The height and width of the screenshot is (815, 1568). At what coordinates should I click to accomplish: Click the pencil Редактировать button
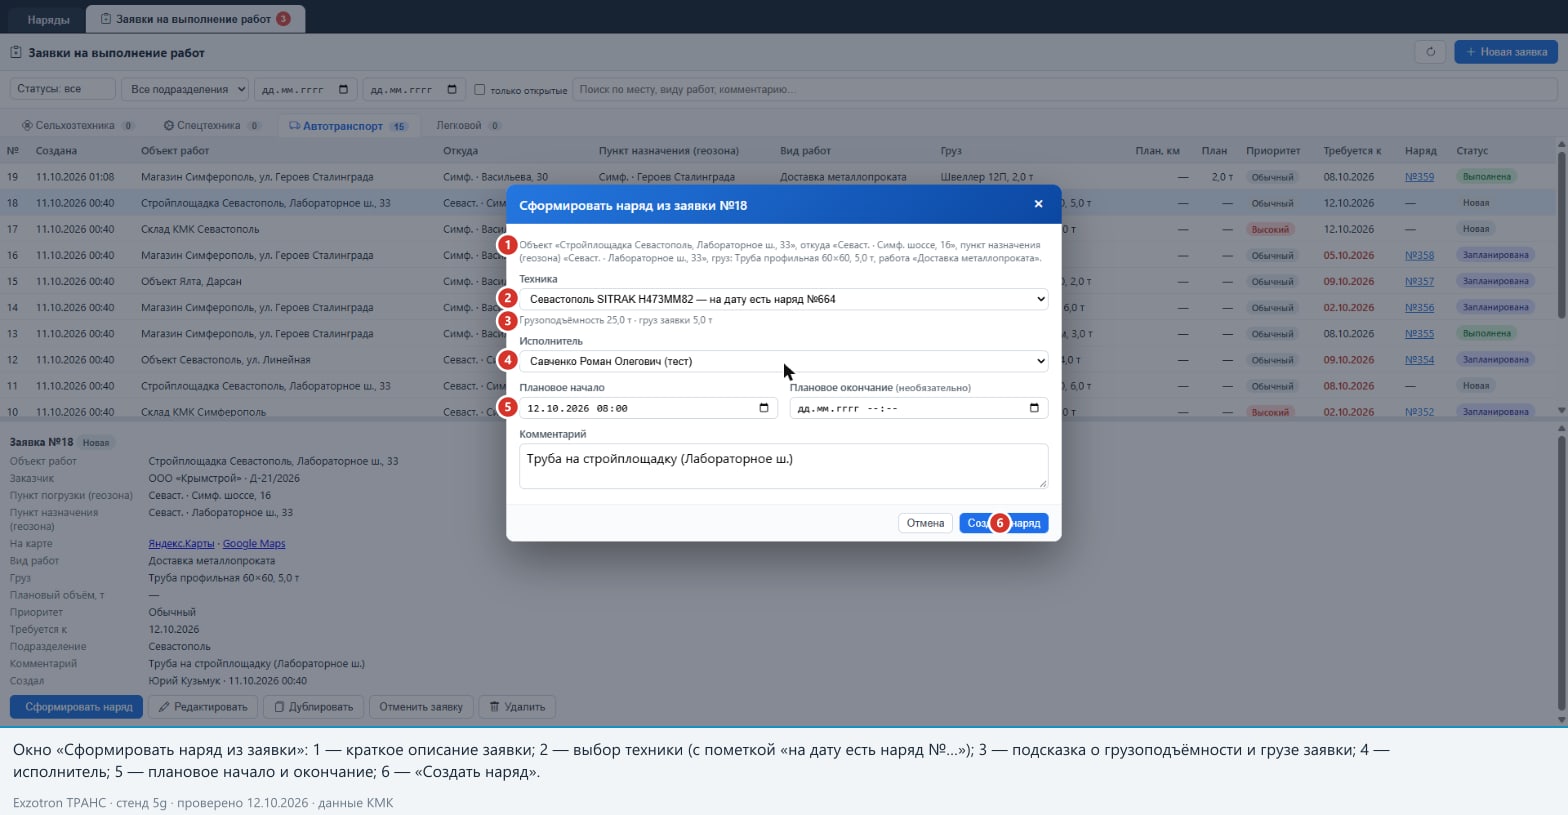tap(203, 707)
